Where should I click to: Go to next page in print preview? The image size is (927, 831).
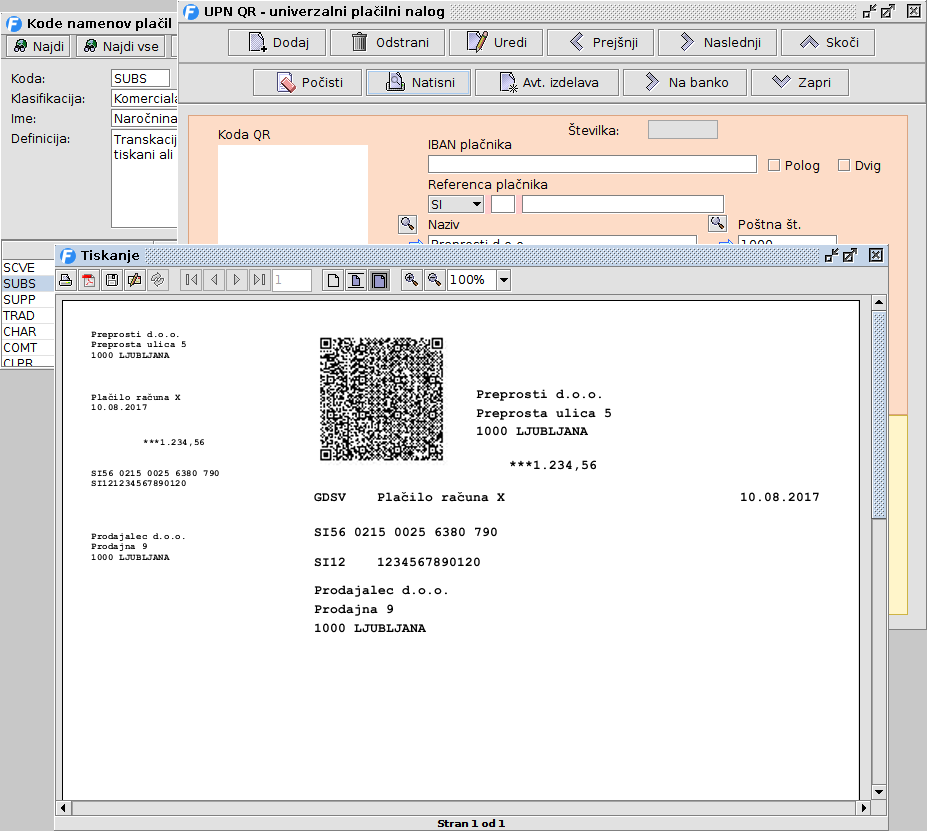click(x=237, y=280)
